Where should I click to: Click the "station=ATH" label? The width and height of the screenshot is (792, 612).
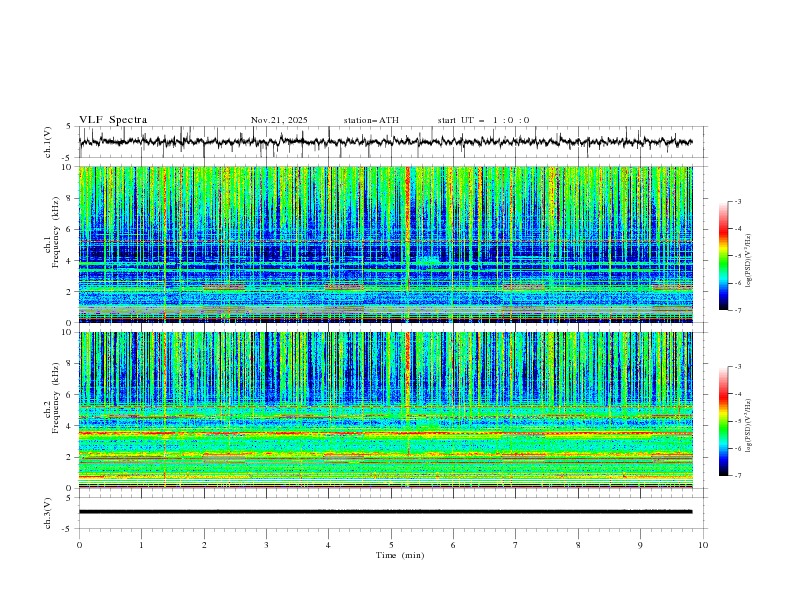(371, 120)
